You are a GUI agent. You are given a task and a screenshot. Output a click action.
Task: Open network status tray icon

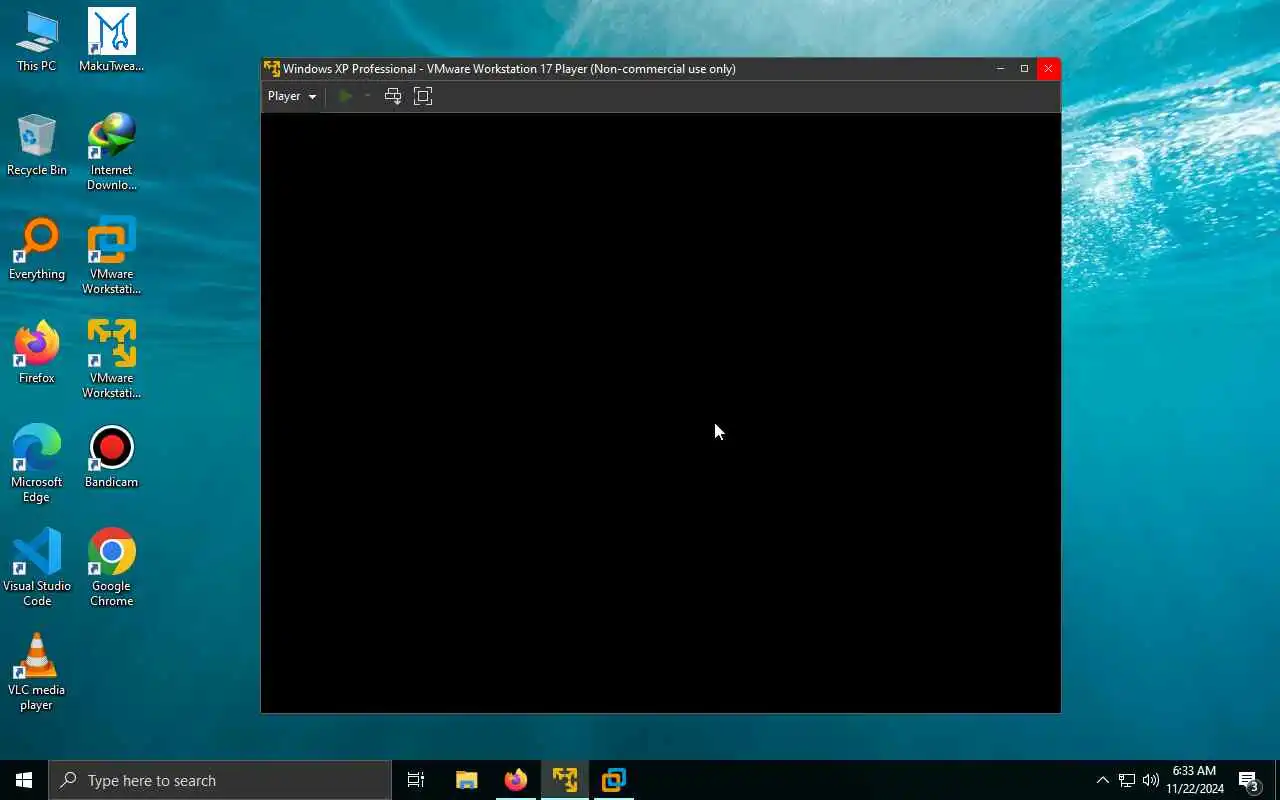[x=1126, y=780]
